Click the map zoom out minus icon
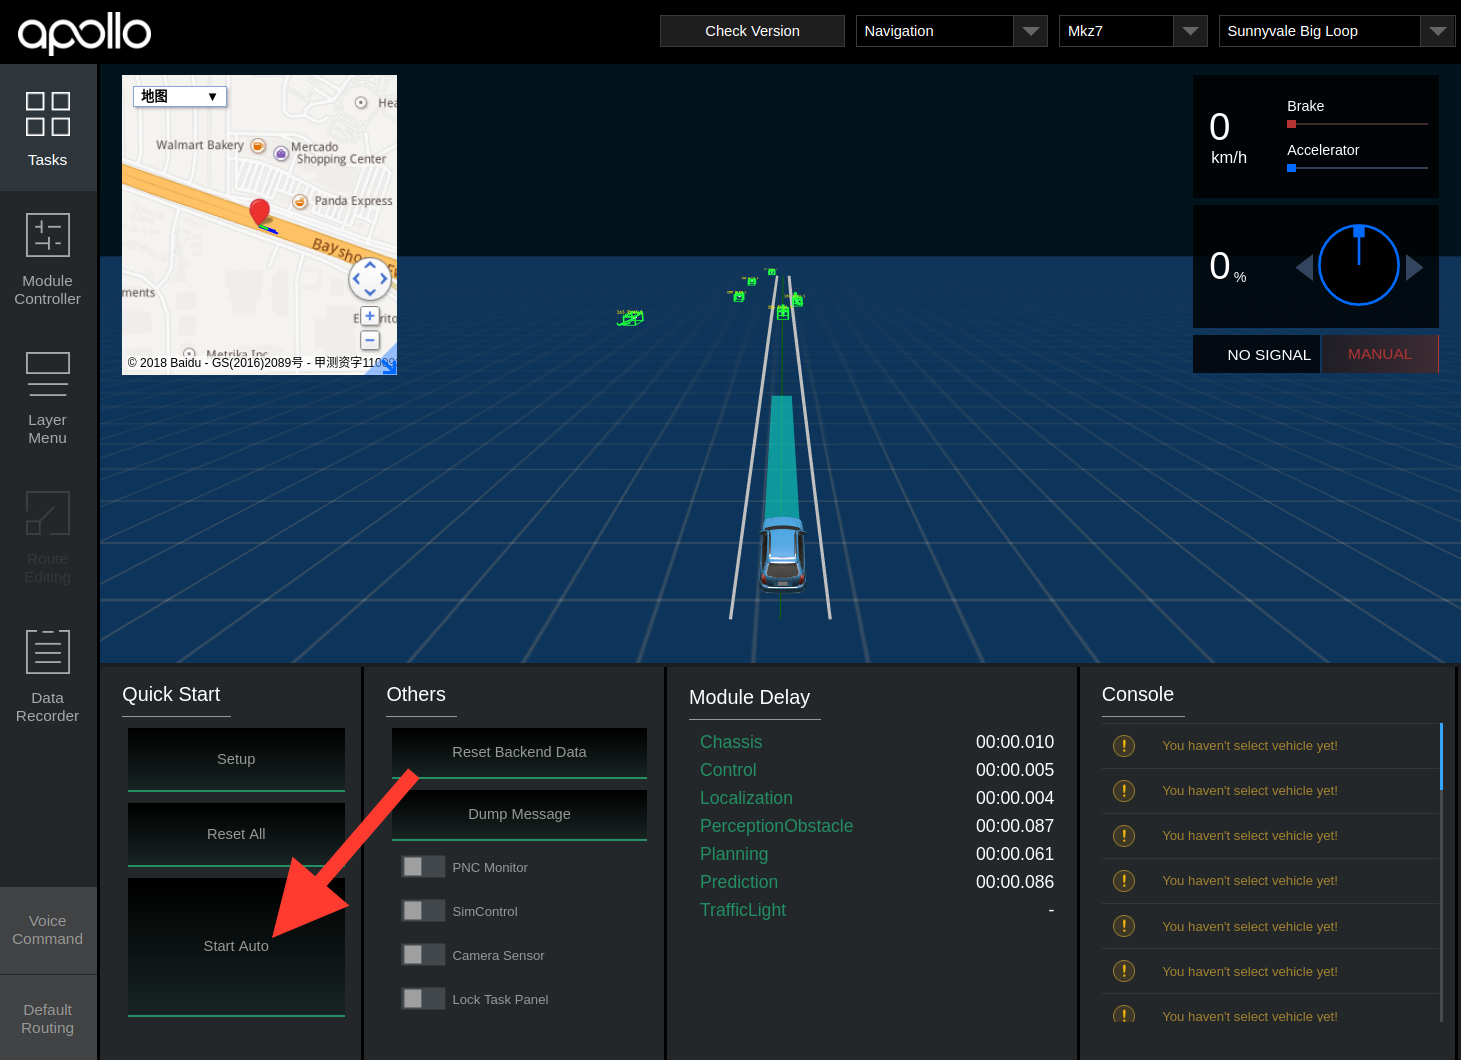The image size is (1461, 1060). point(370,340)
